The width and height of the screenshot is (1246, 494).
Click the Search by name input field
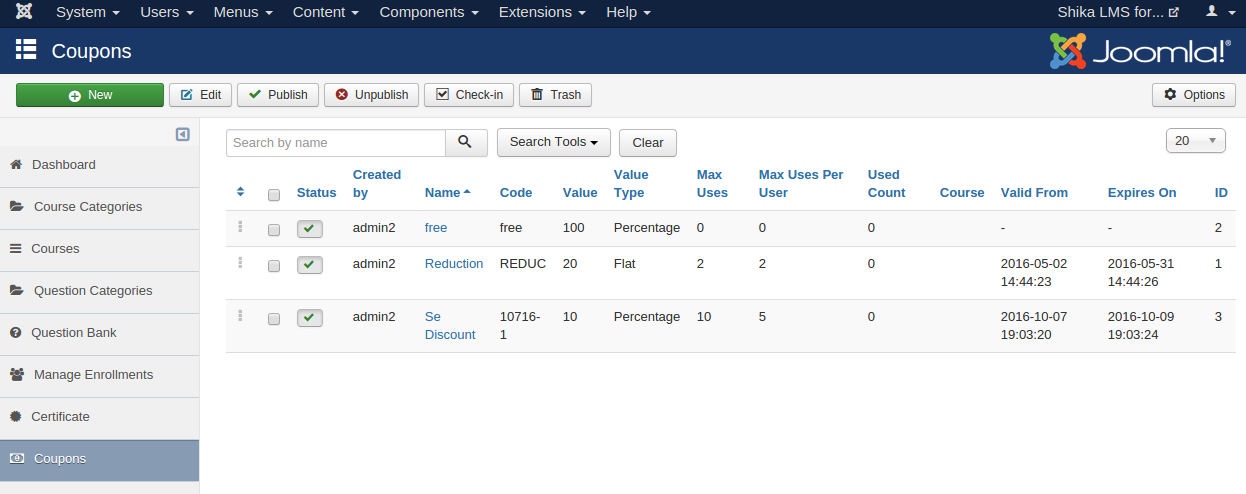tap(335, 143)
